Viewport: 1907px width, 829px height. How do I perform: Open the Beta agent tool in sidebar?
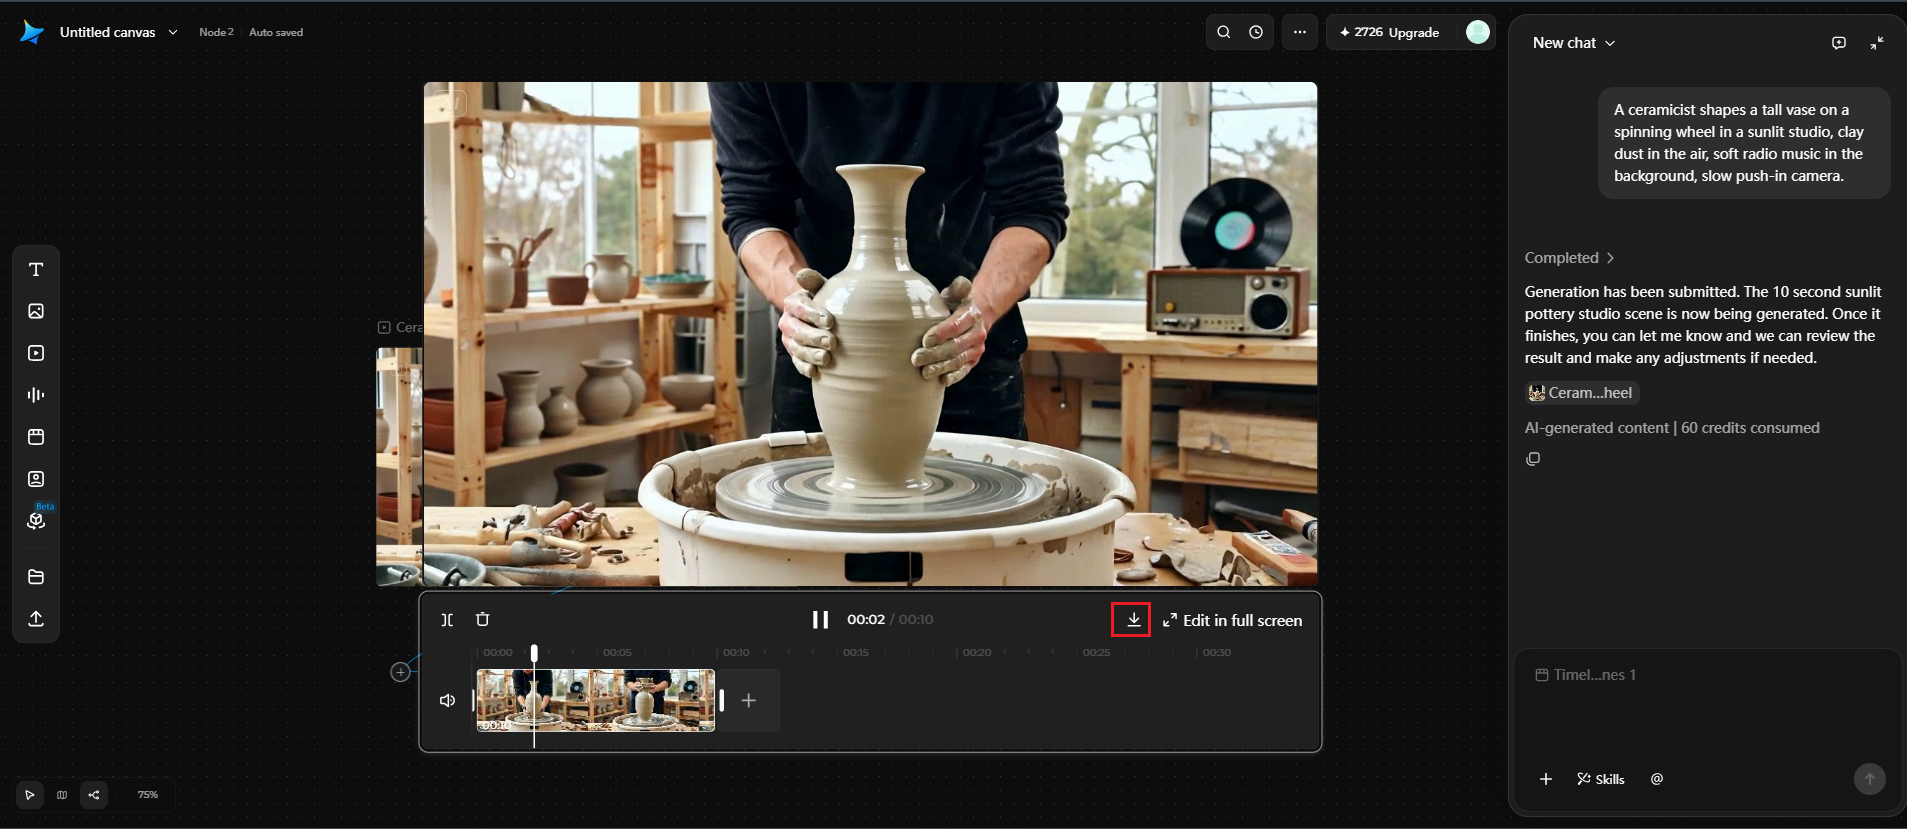pos(36,520)
